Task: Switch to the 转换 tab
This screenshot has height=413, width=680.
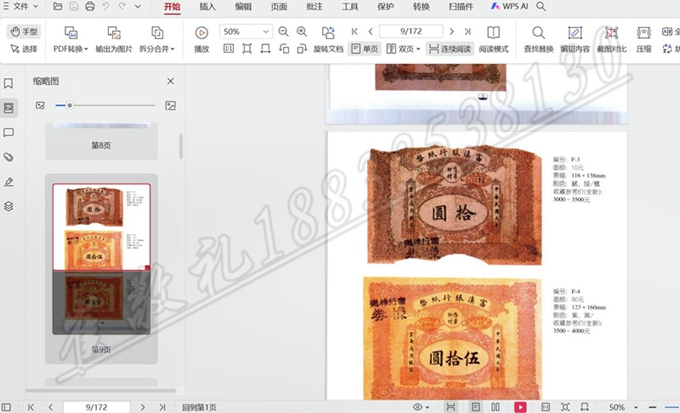Action: coord(421,7)
